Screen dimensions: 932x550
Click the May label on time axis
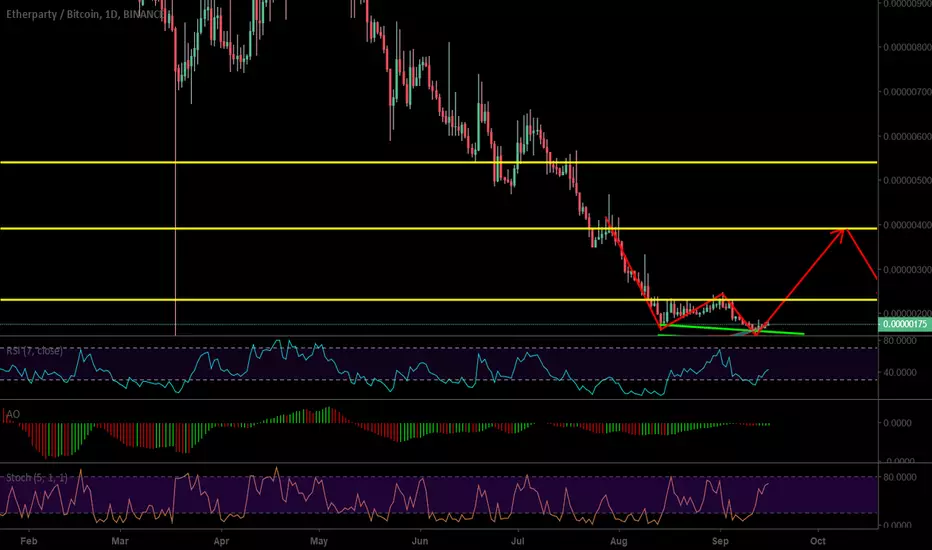(x=319, y=540)
